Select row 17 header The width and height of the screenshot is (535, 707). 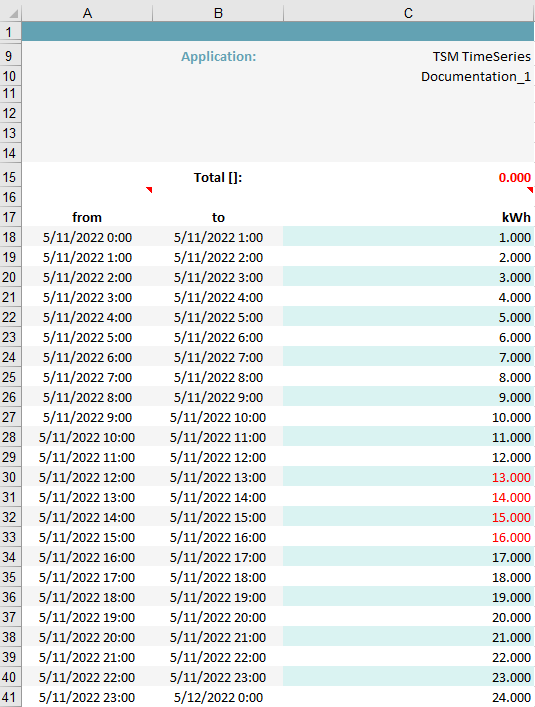pyautogui.click(x=11, y=217)
